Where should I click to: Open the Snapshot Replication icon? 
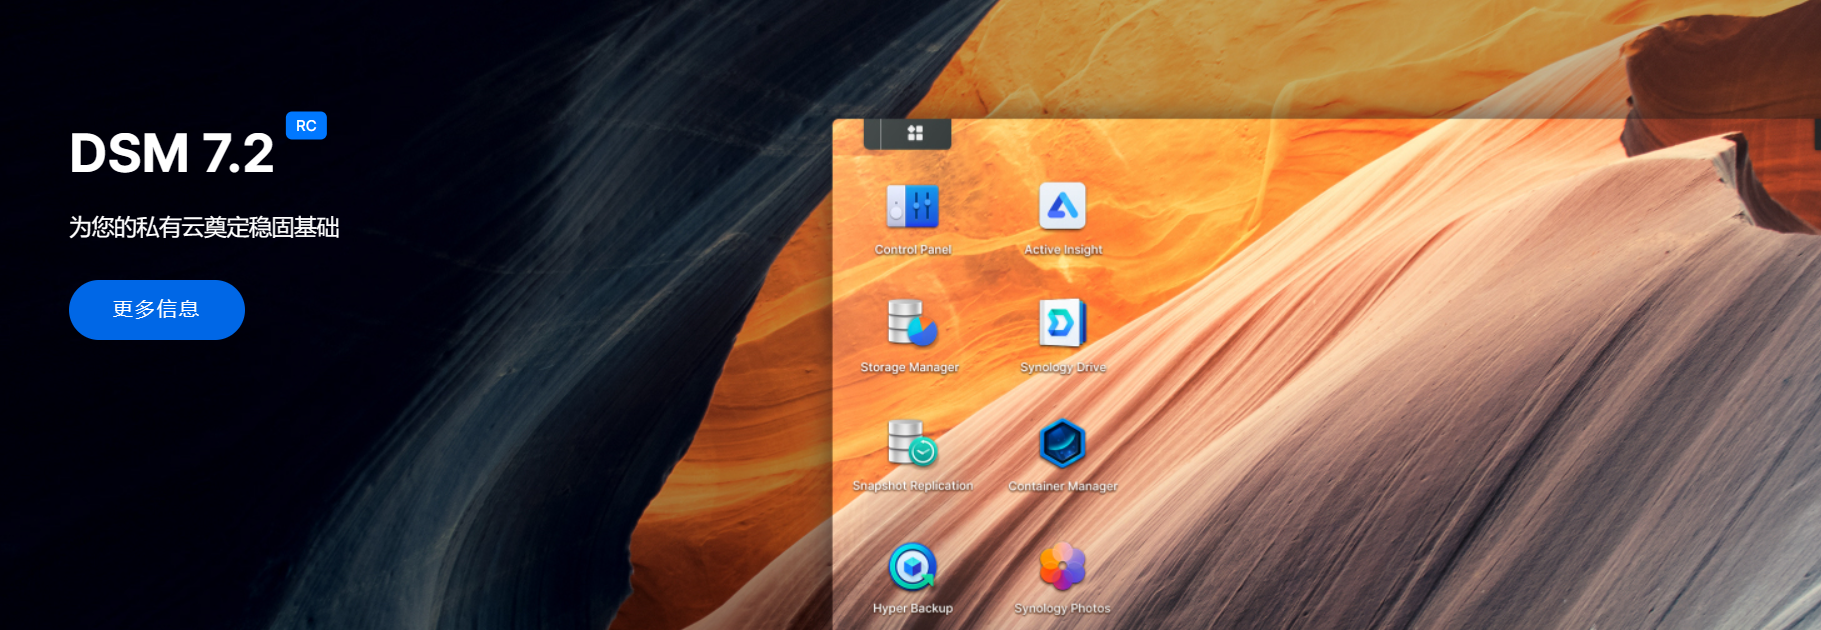[x=911, y=442]
